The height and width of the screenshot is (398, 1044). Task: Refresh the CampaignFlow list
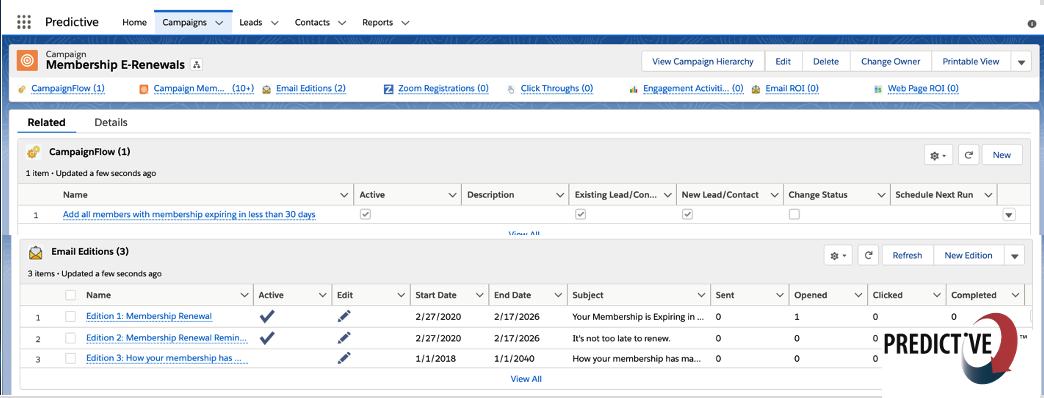[x=969, y=155]
